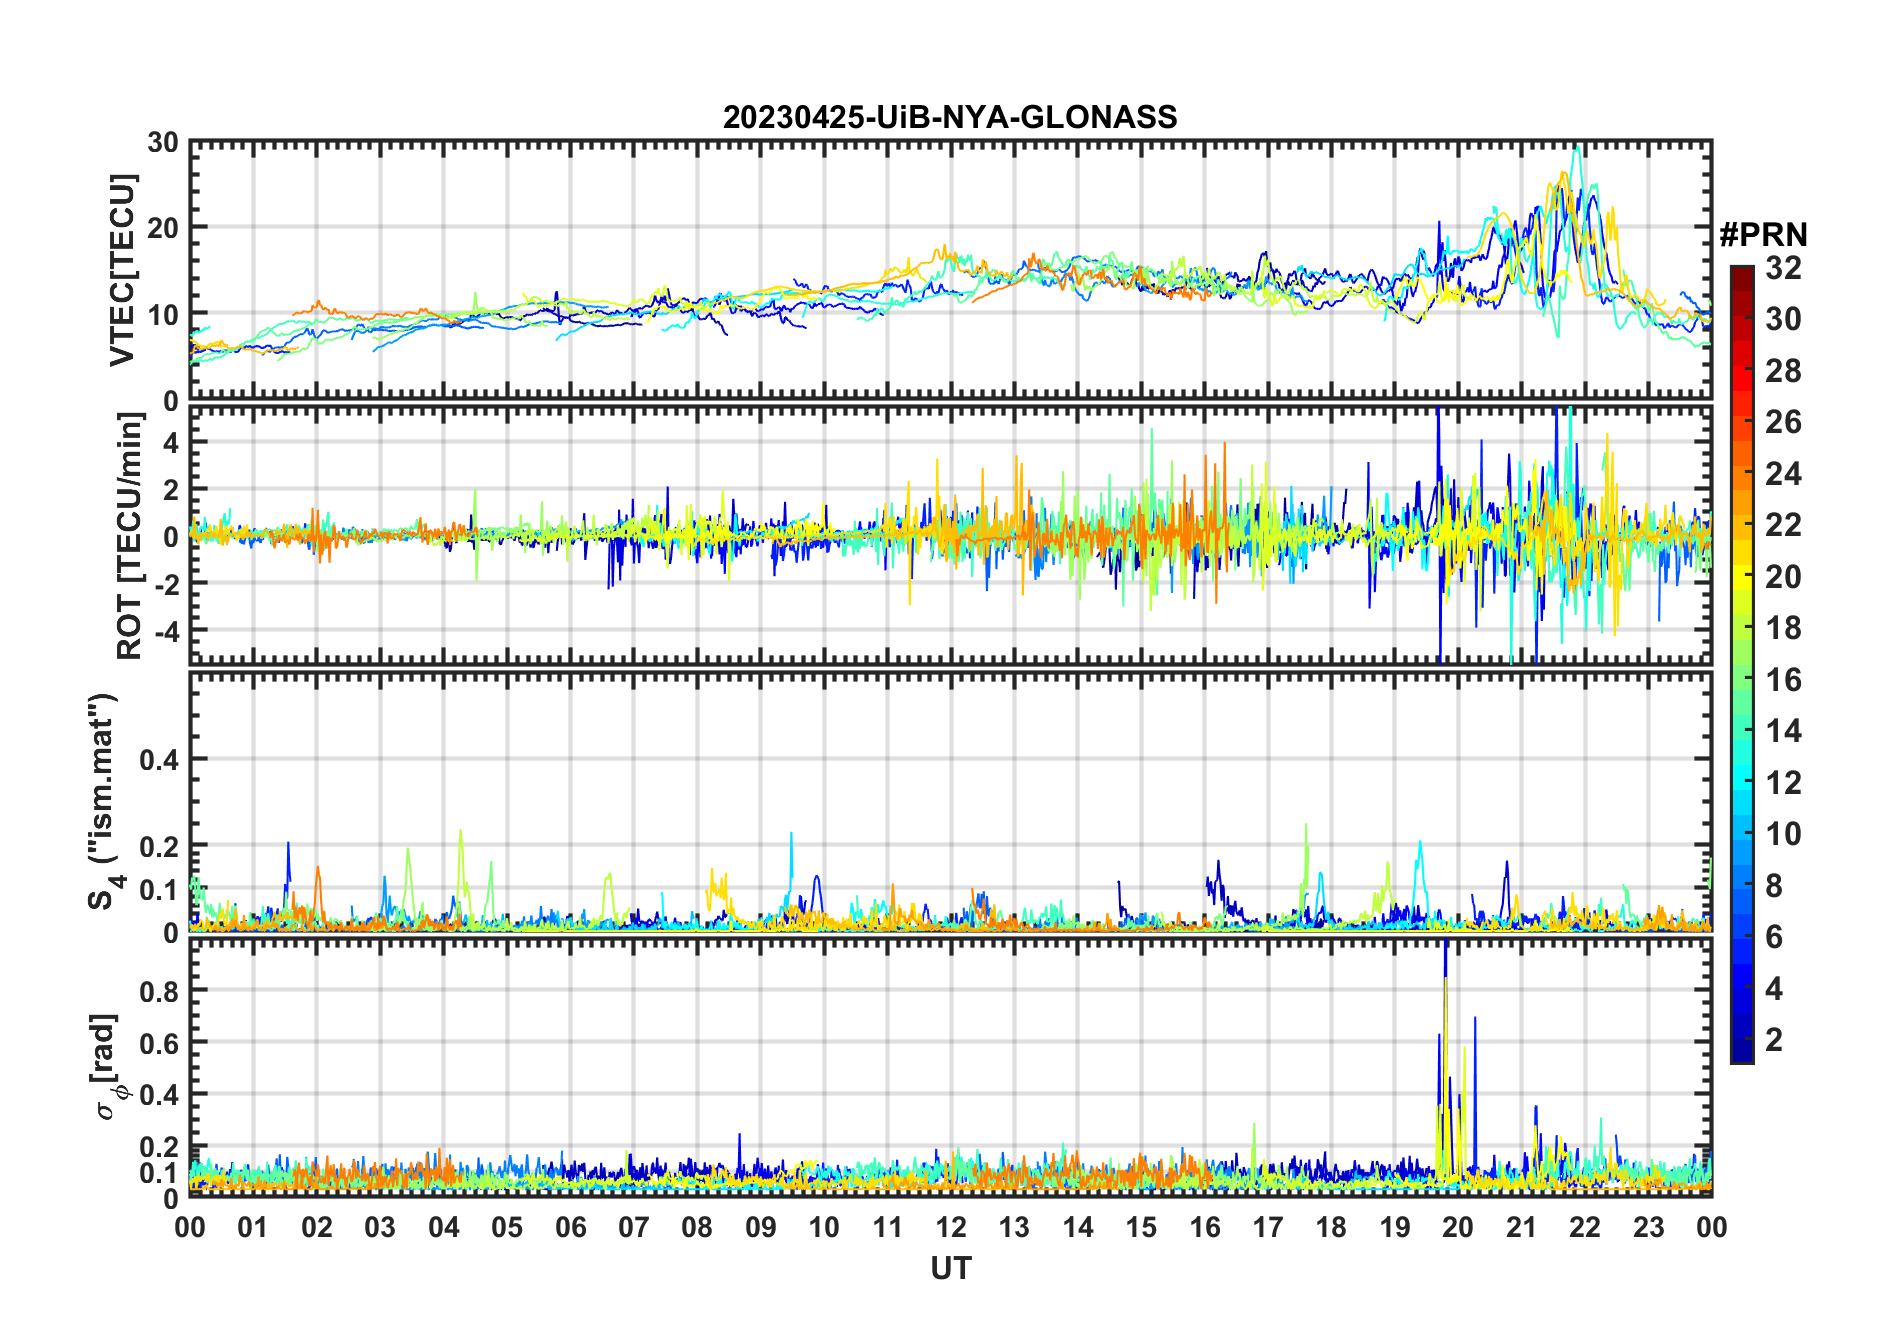Click the 4 tick on the ROT axis
1902x1330 pixels.
tap(171, 442)
